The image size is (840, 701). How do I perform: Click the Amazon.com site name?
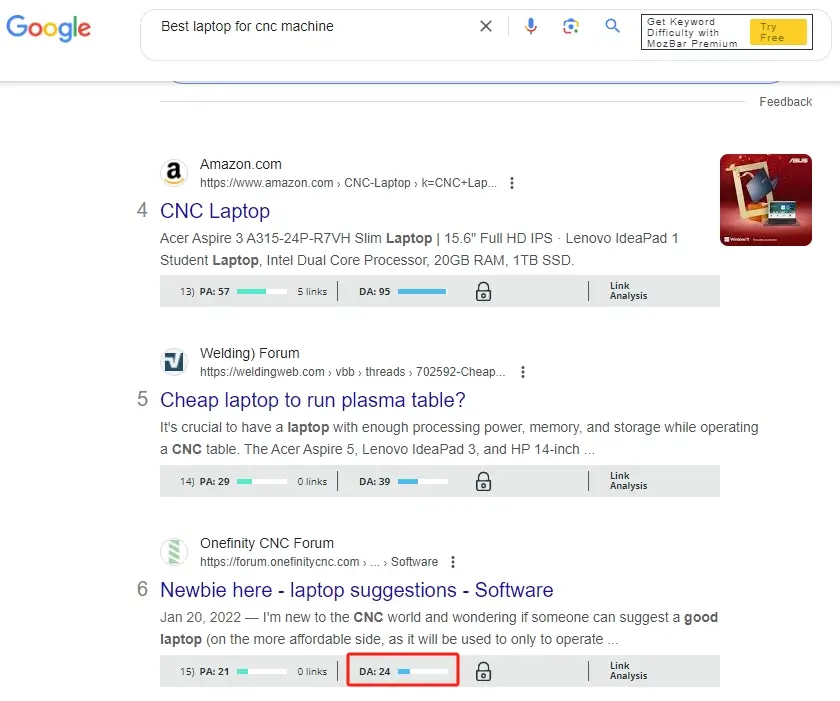click(x=241, y=164)
